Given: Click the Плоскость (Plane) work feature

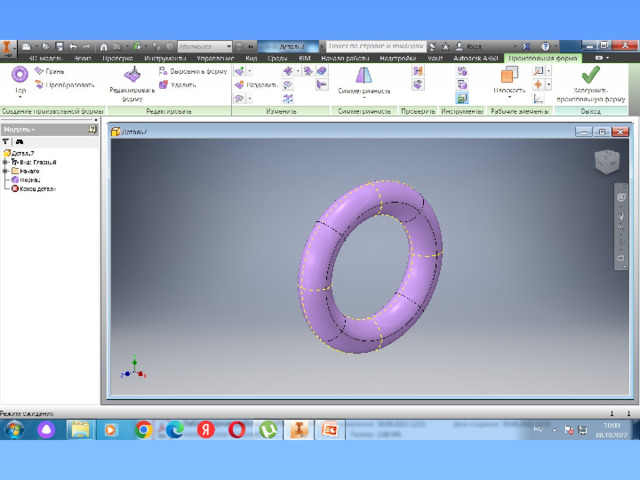Looking at the screenshot, I should pyautogui.click(x=508, y=80).
